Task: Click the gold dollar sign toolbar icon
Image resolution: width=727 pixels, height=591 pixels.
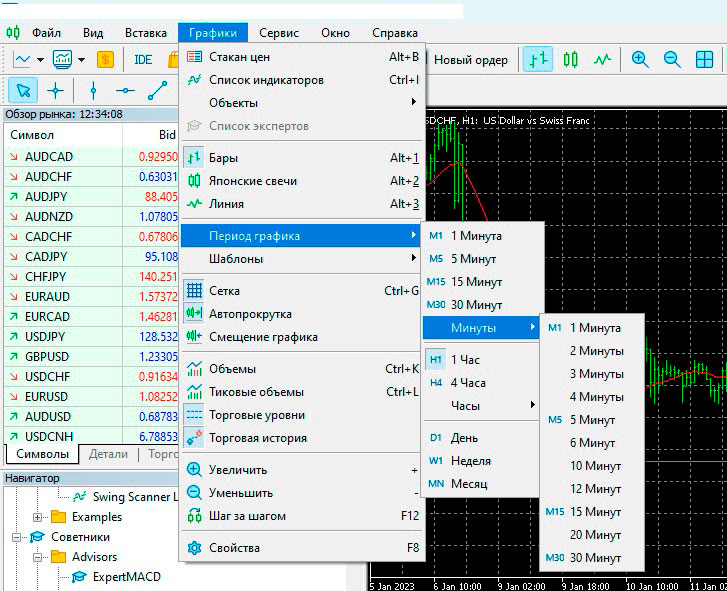Action: click(x=105, y=60)
